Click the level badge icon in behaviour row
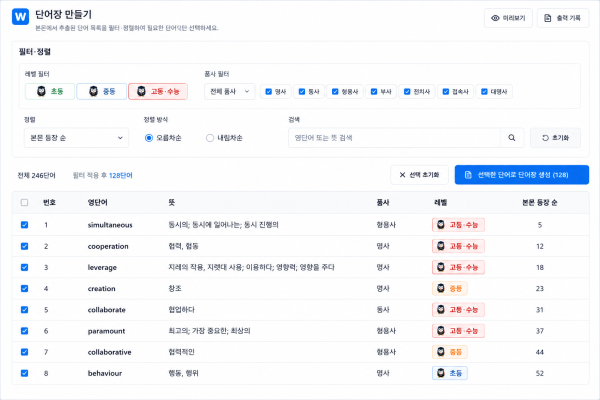The height and width of the screenshot is (400, 600). click(441, 373)
